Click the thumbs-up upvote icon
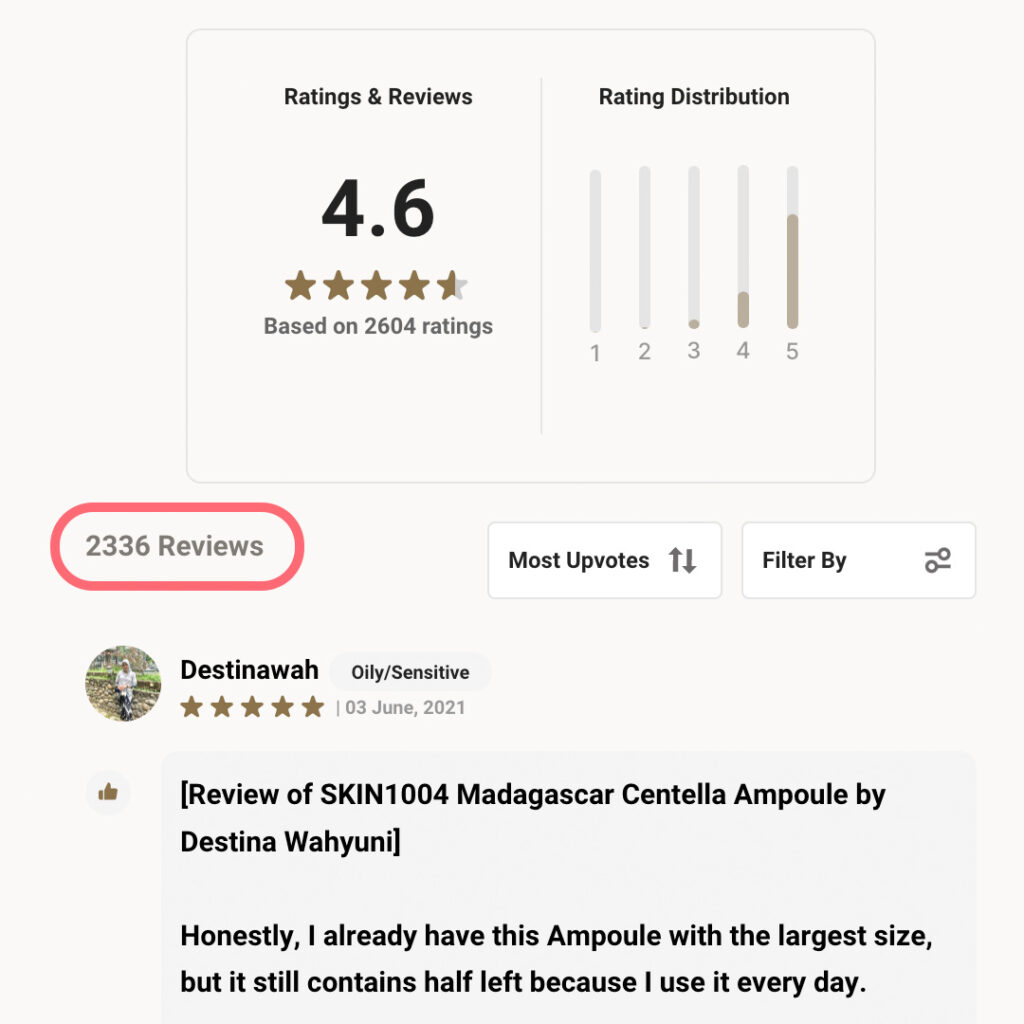This screenshot has width=1024, height=1024. [x=108, y=793]
